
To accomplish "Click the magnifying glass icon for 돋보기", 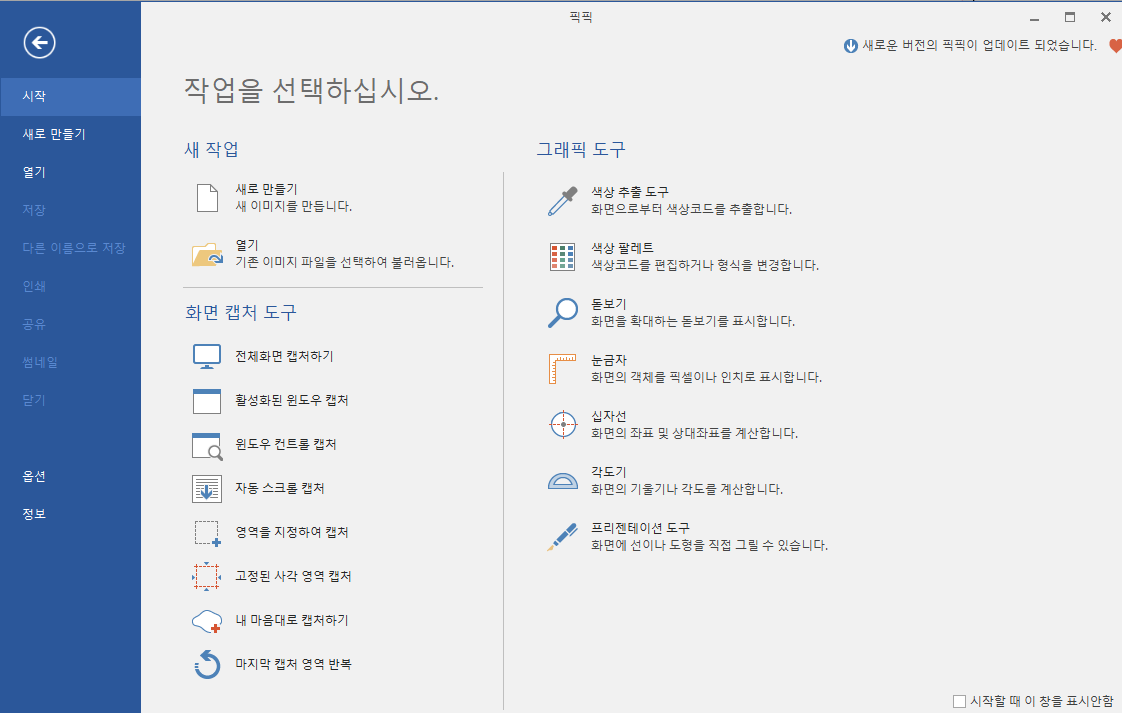I will click(562, 313).
